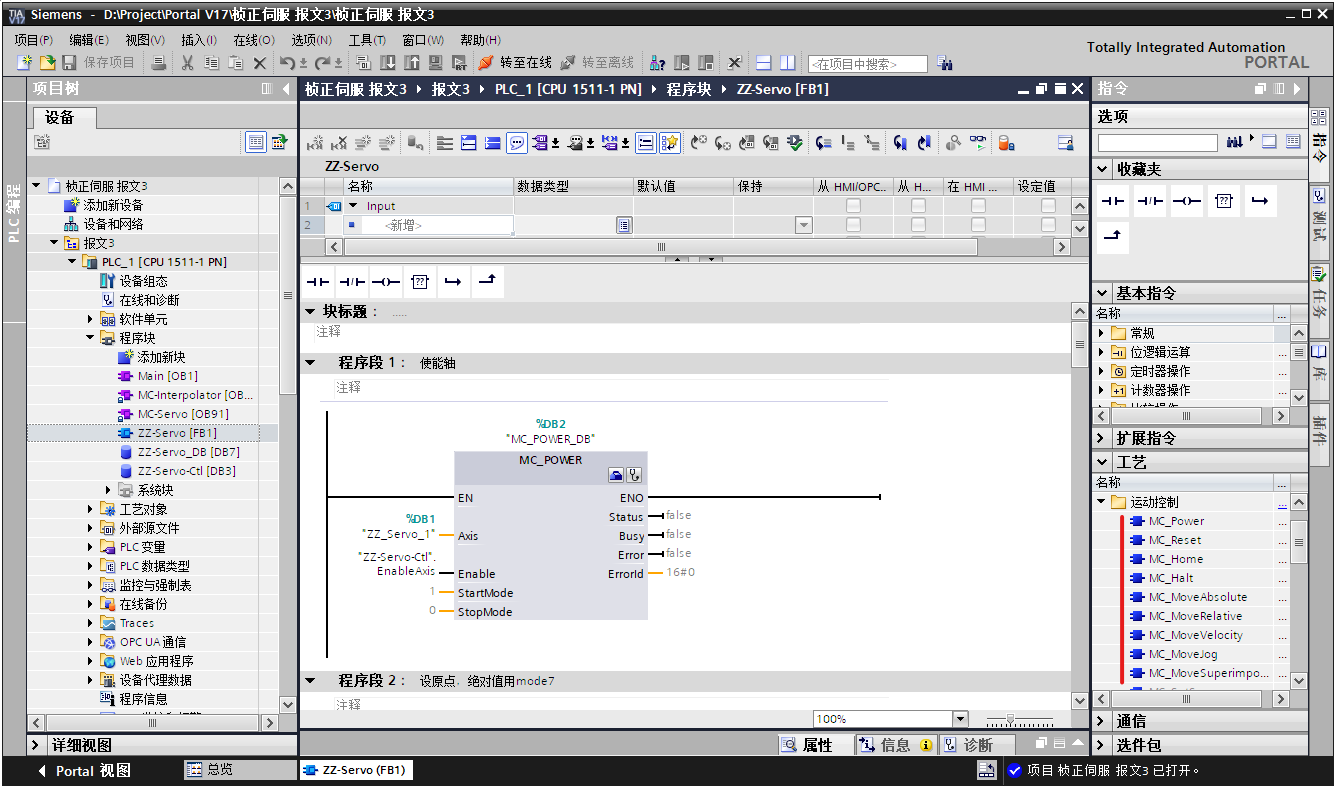Viewport: 1336px width, 788px height.
Task: Insert empty box from ladder favorites bar
Action: tap(420, 282)
